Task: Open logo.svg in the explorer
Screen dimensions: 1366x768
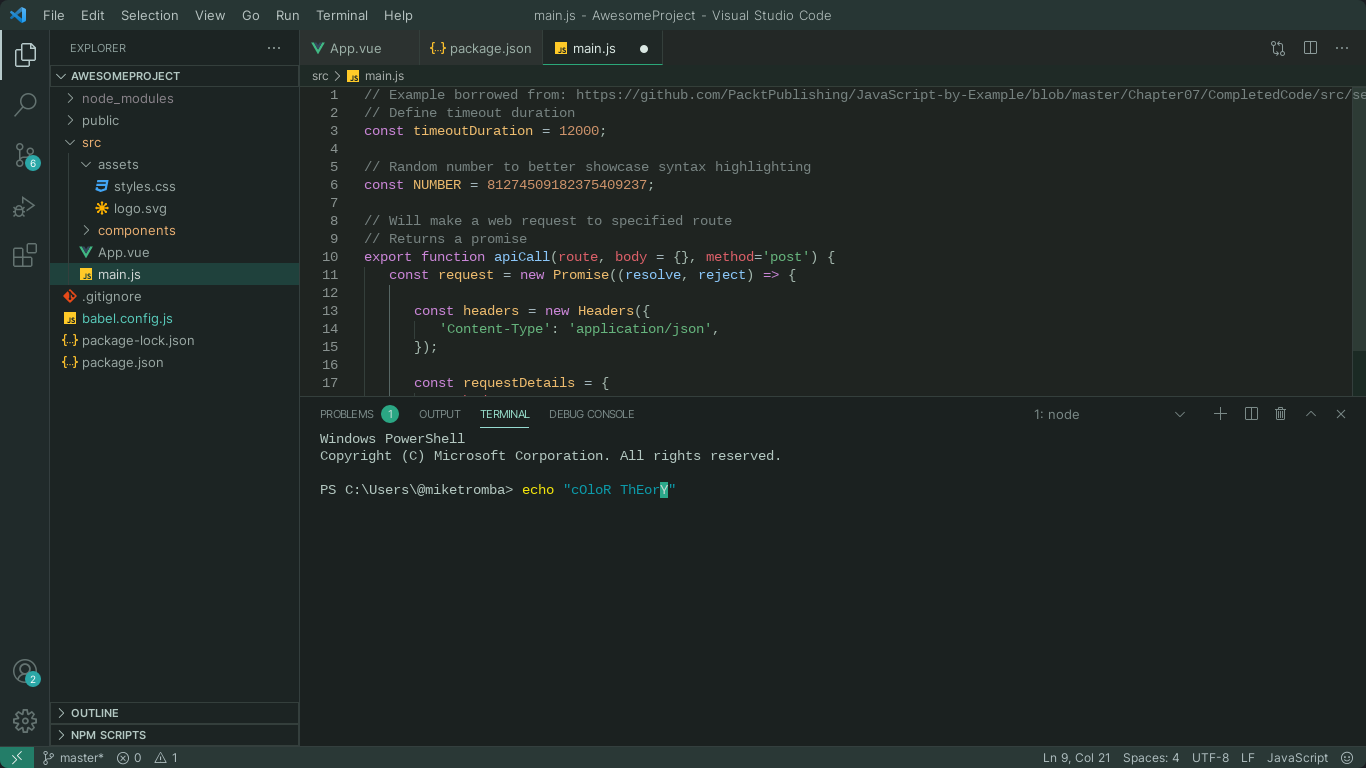Action: point(175,208)
